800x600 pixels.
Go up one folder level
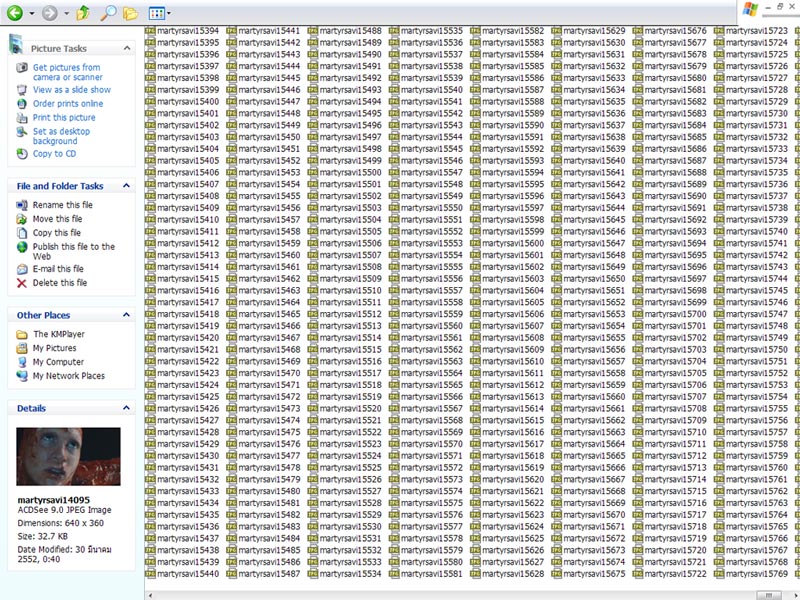[83, 13]
